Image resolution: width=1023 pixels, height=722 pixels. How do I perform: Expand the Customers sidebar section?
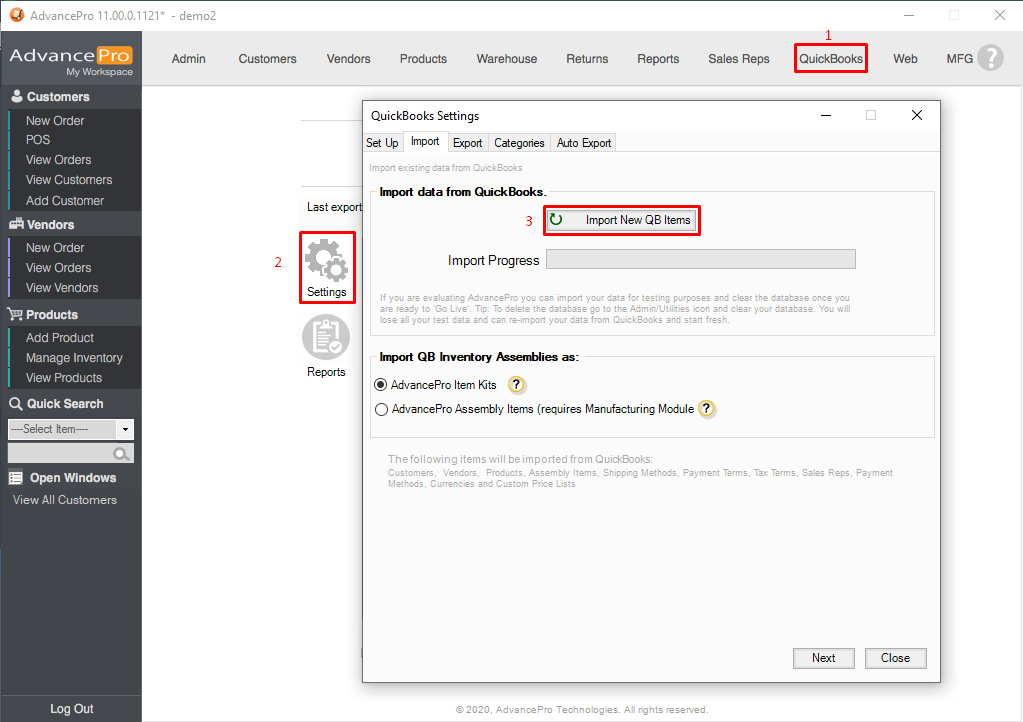tap(58, 97)
